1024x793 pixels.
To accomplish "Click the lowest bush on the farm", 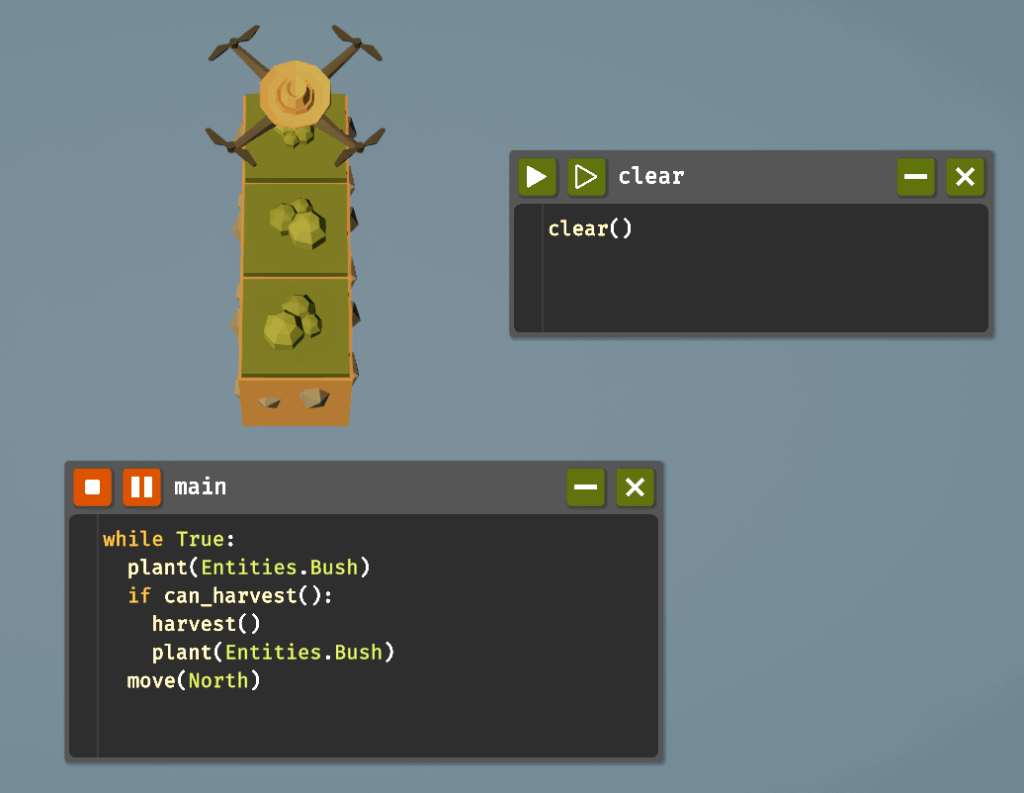I will pyautogui.click(x=291, y=323).
